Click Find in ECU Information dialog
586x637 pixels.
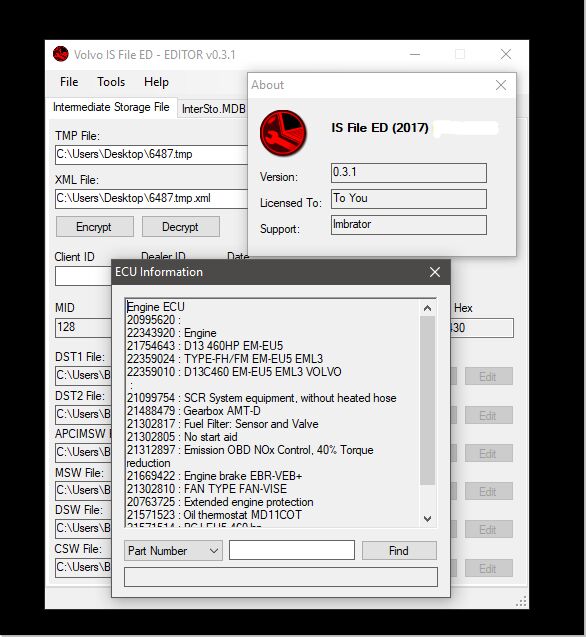(x=399, y=550)
